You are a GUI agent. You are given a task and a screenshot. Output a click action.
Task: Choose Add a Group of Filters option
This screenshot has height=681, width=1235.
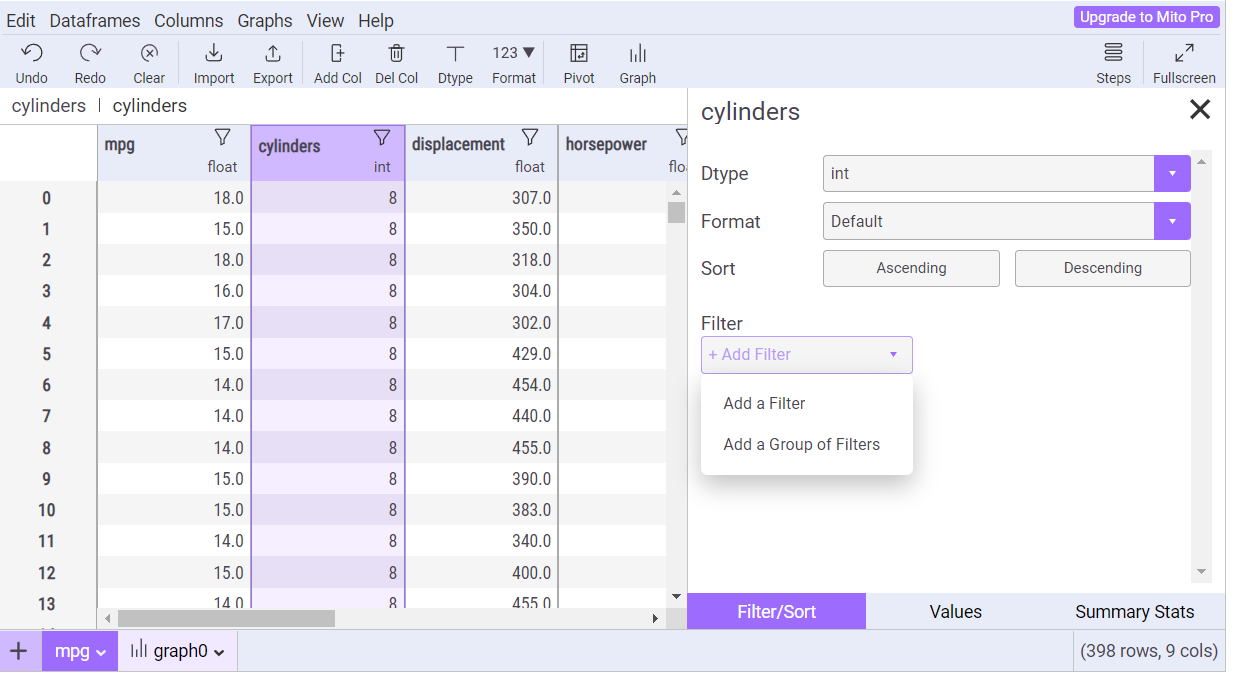pos(801,445)
